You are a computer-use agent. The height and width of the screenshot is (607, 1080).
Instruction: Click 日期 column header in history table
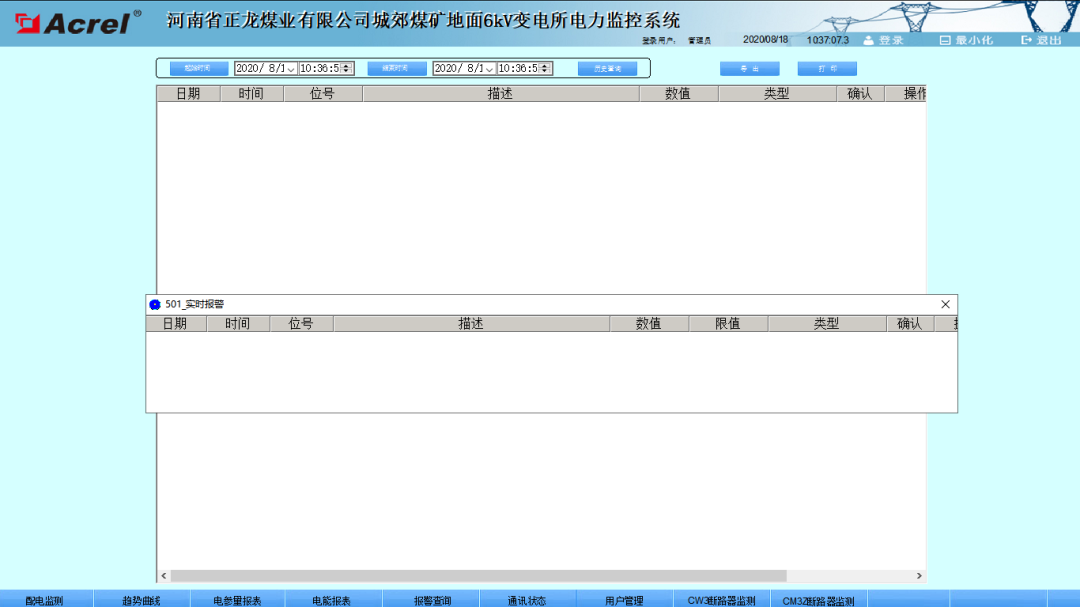click(x=189, y=94)
